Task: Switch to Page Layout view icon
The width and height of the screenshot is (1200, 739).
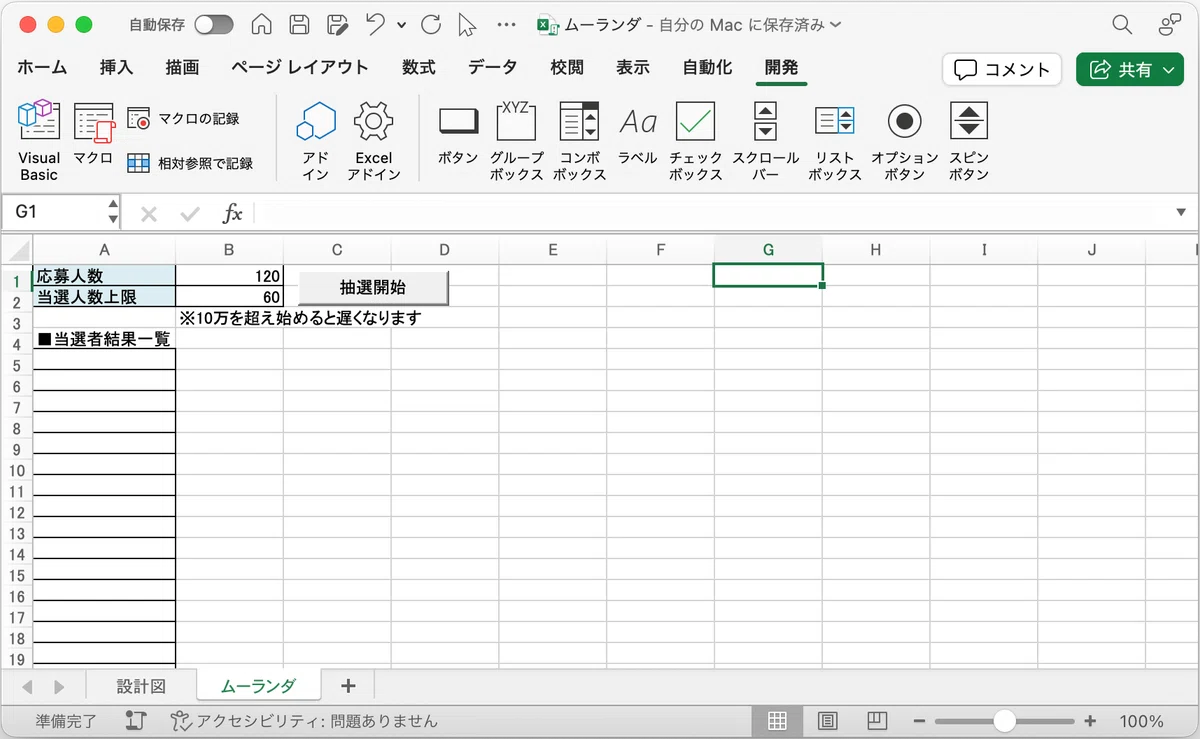Action: tap(828, 721)
